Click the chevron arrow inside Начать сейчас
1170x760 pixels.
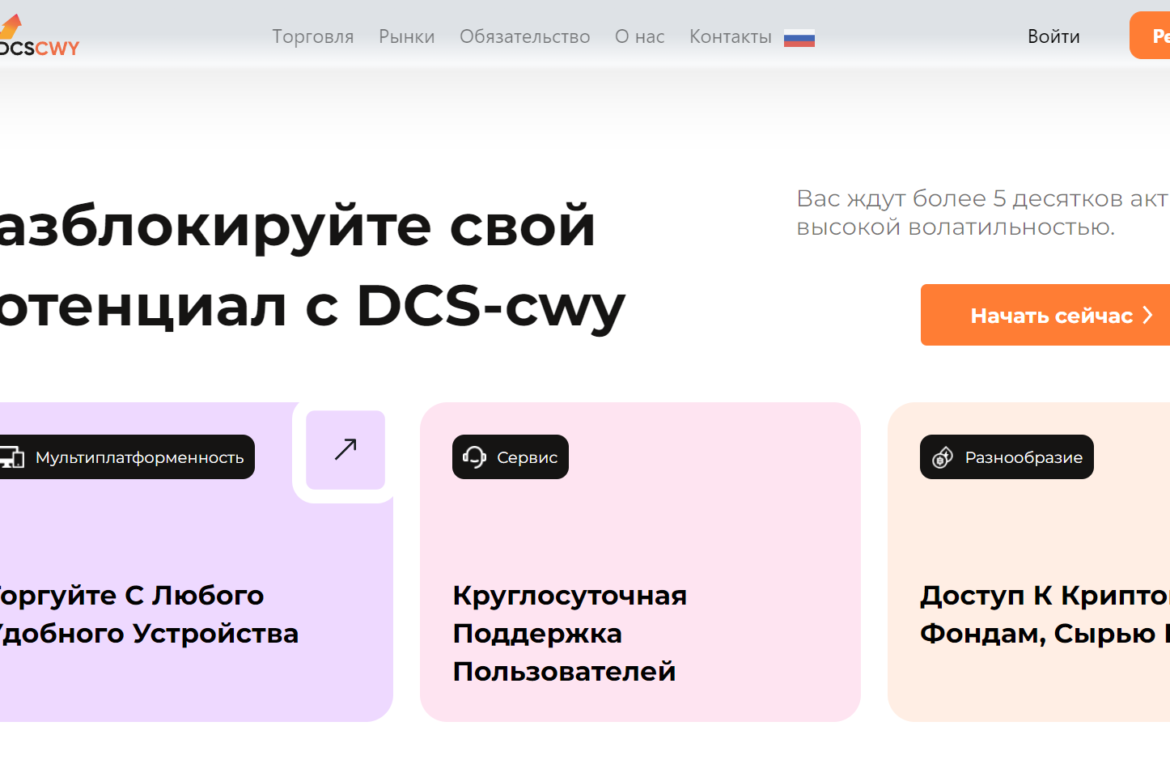tap(1147, 316)
